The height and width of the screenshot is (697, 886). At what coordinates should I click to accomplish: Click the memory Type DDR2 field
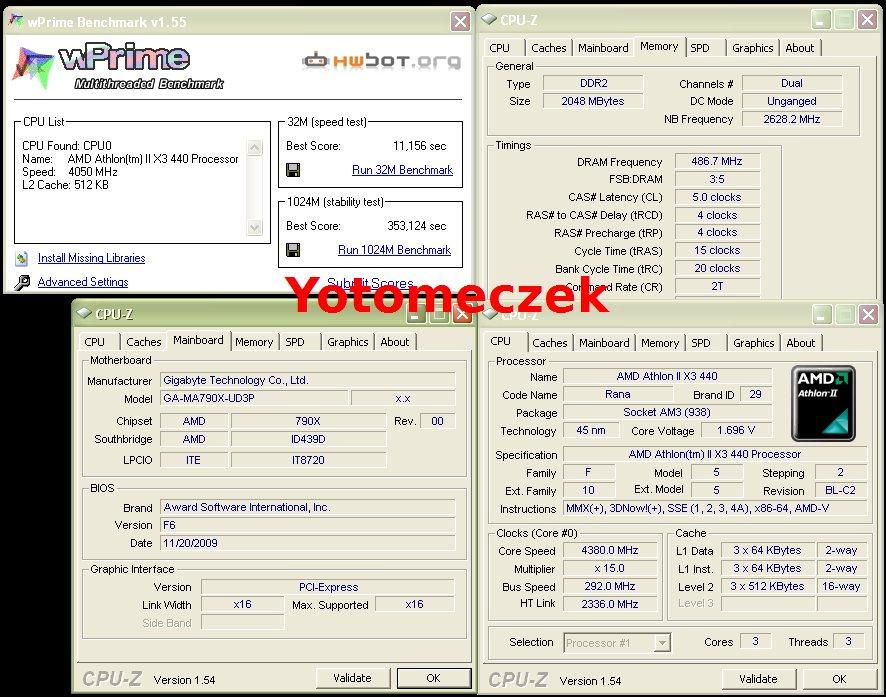pos(593,83)
